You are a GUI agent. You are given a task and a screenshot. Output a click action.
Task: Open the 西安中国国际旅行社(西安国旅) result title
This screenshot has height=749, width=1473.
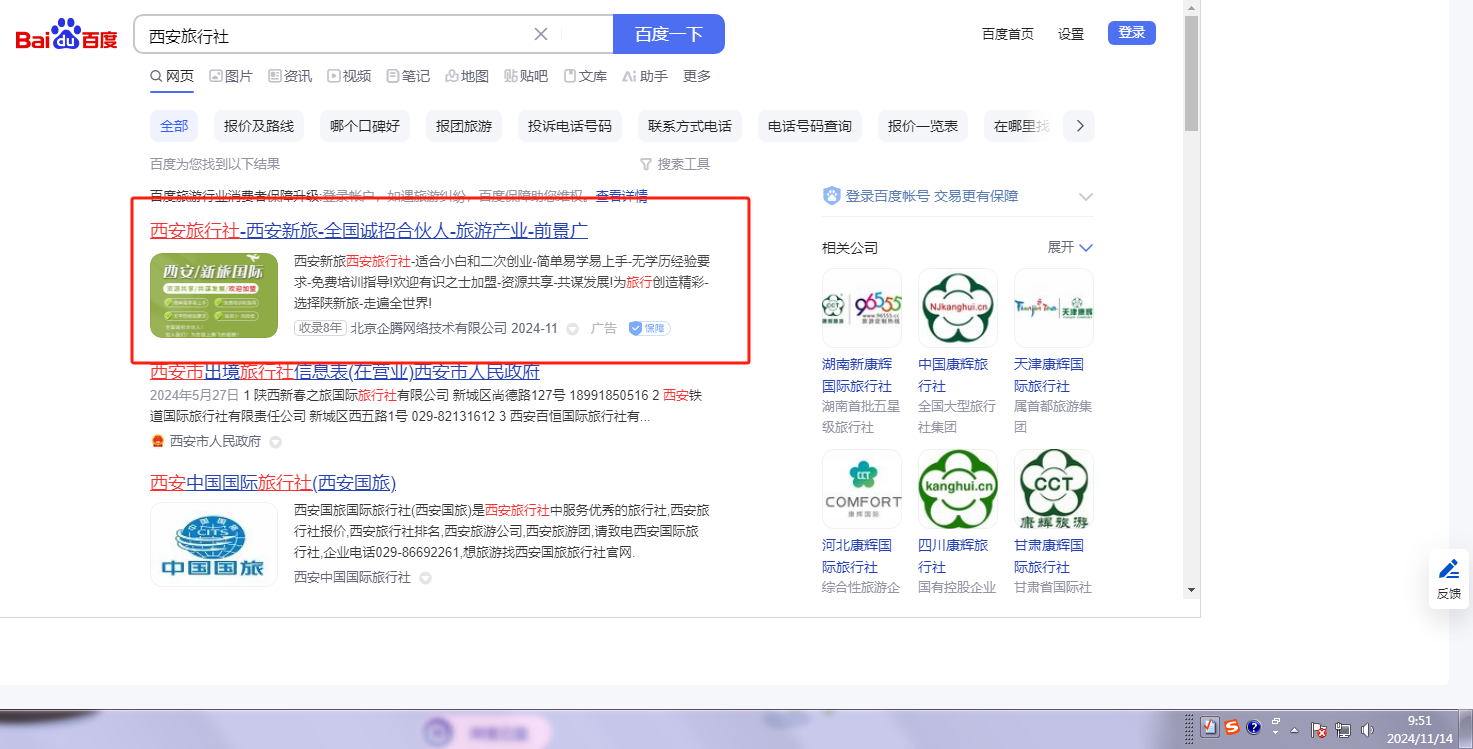click(273, 483)
